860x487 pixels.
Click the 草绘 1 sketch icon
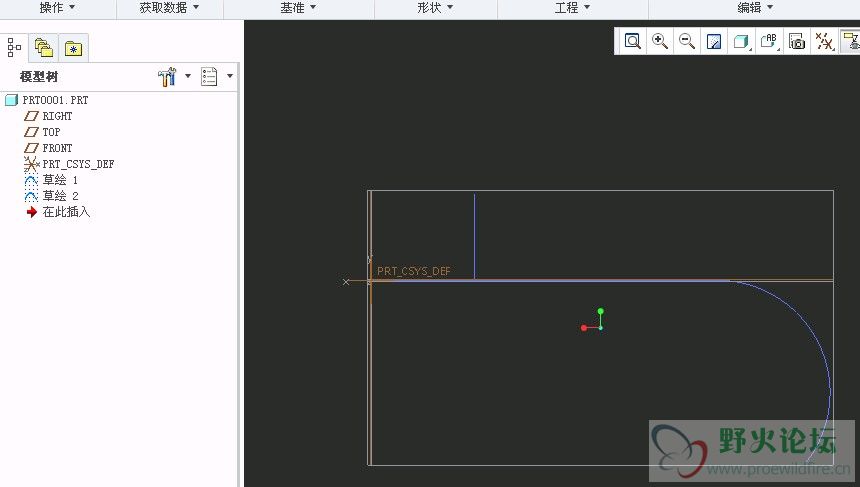pyautogui.click(x=31, y=180)
